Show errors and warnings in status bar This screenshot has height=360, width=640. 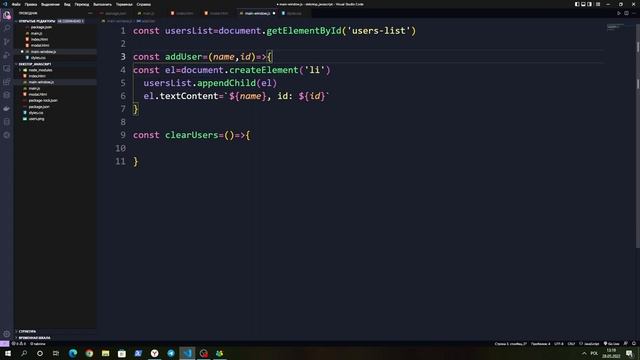tap(19, 344)
